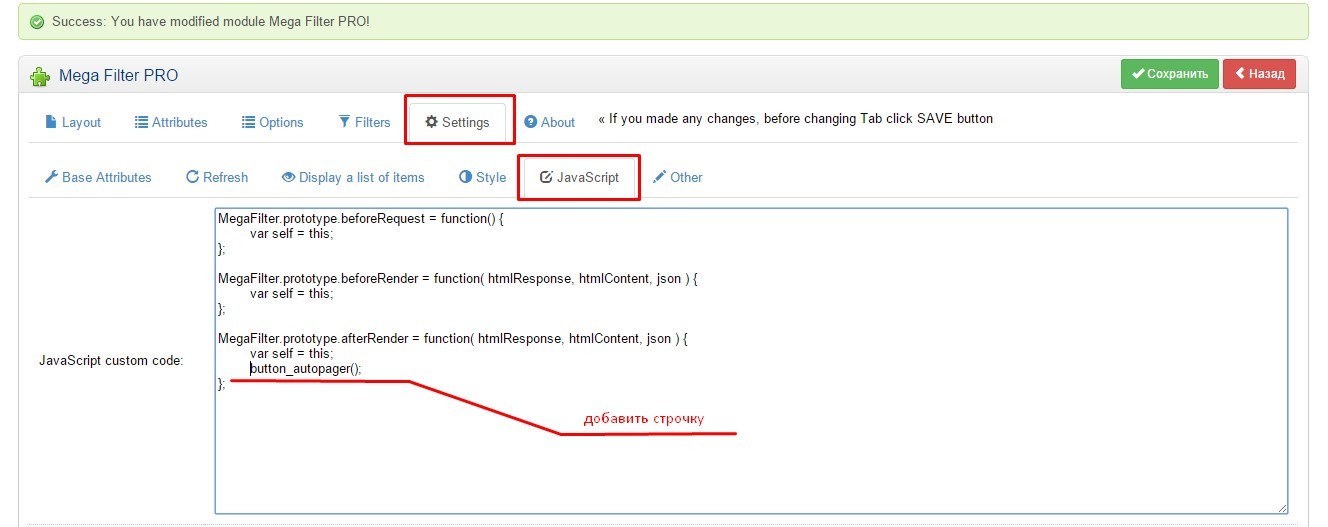The image size is (1328, 527).
Task: Click the green Сохранить button
Action: [x=1170, y=74]
